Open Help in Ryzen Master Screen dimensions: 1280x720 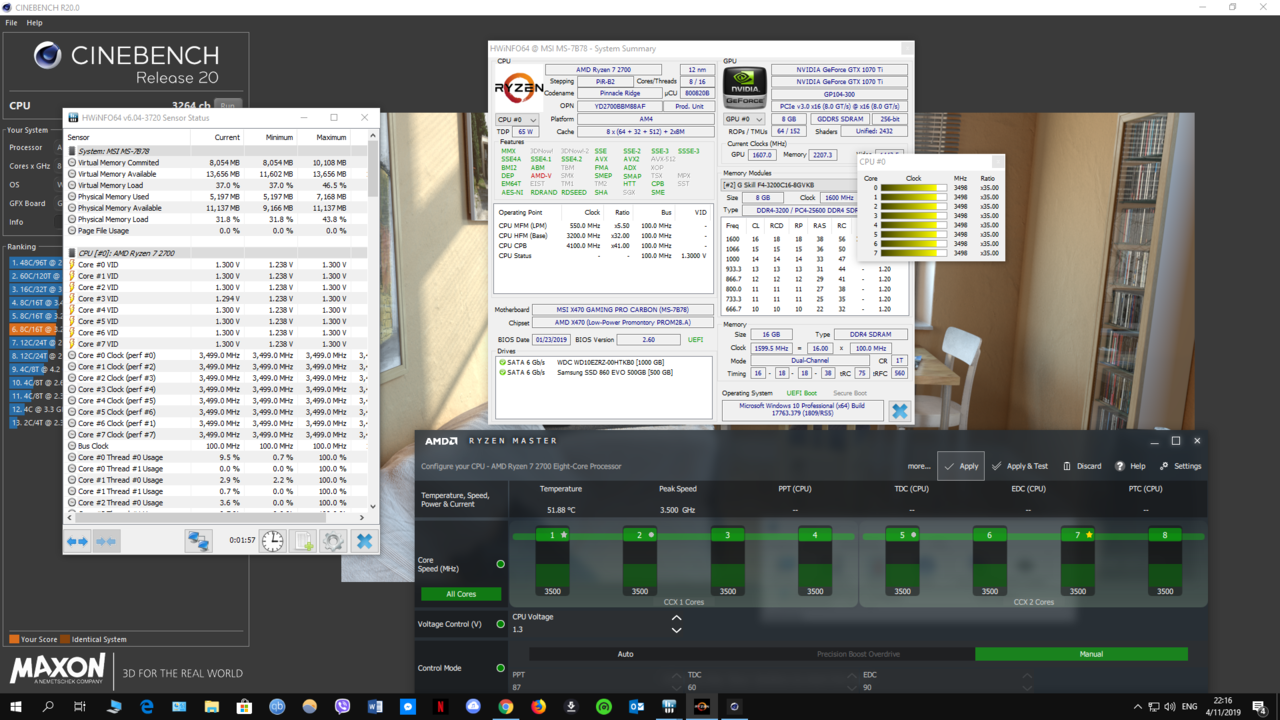click(x=1130, y=466)
